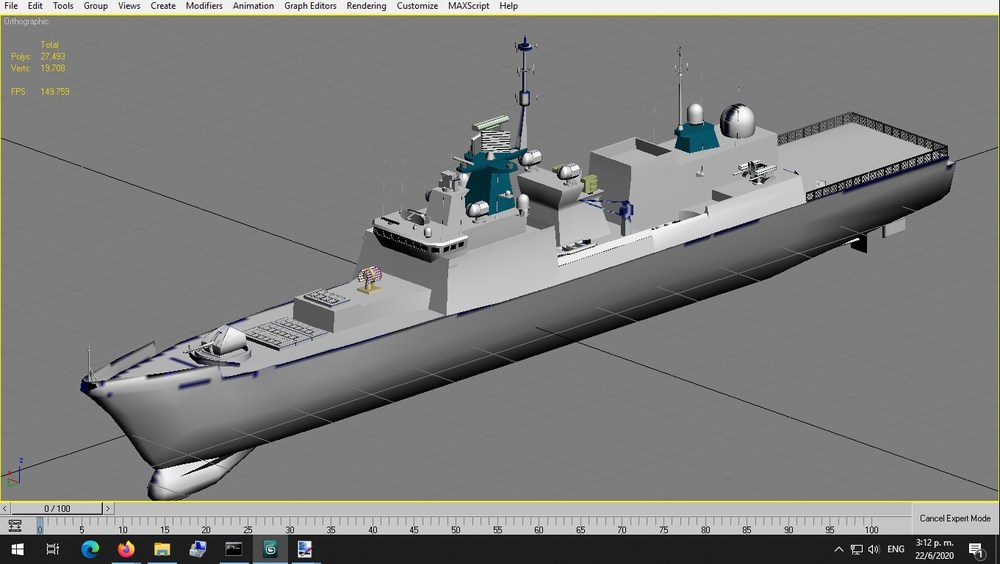
Task: Open the command prompt taskbar icon
Action: click(234, 549)
